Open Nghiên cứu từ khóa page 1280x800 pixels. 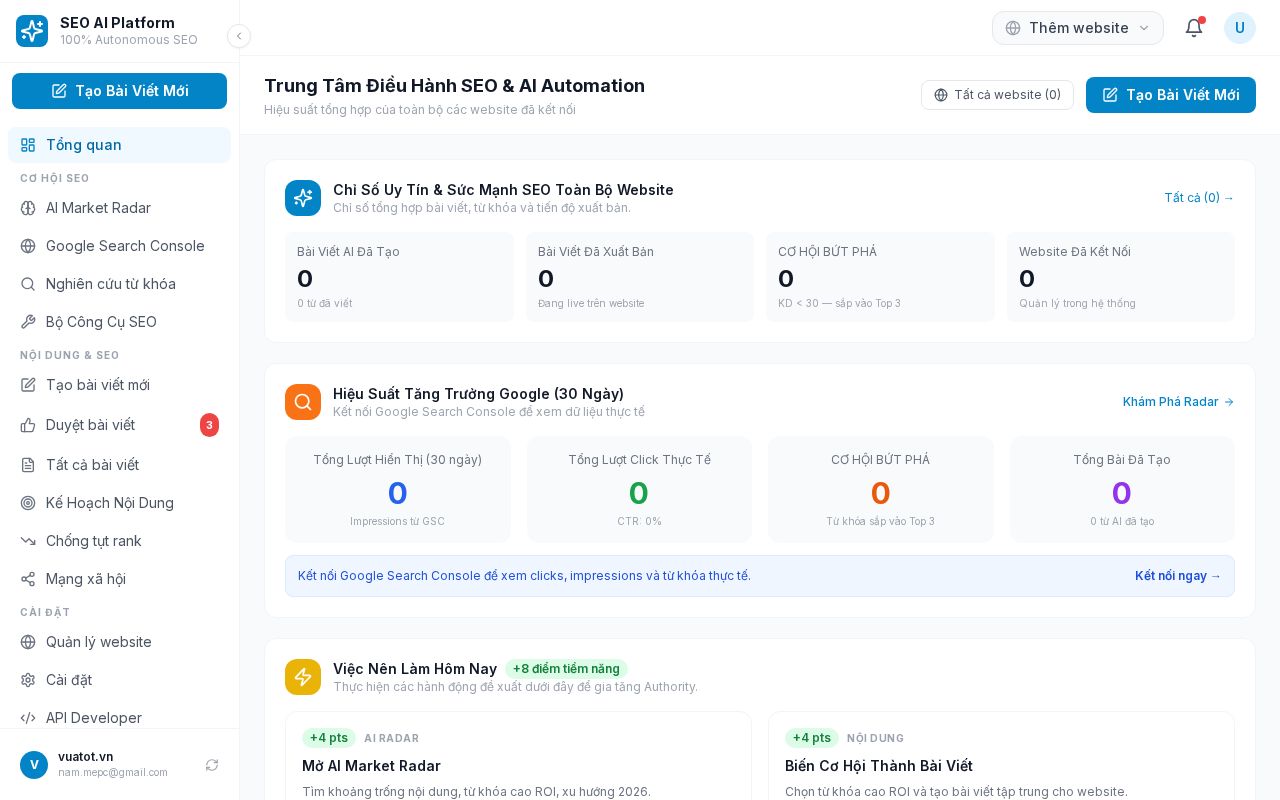pyautogui.click(x=119, y=284)
